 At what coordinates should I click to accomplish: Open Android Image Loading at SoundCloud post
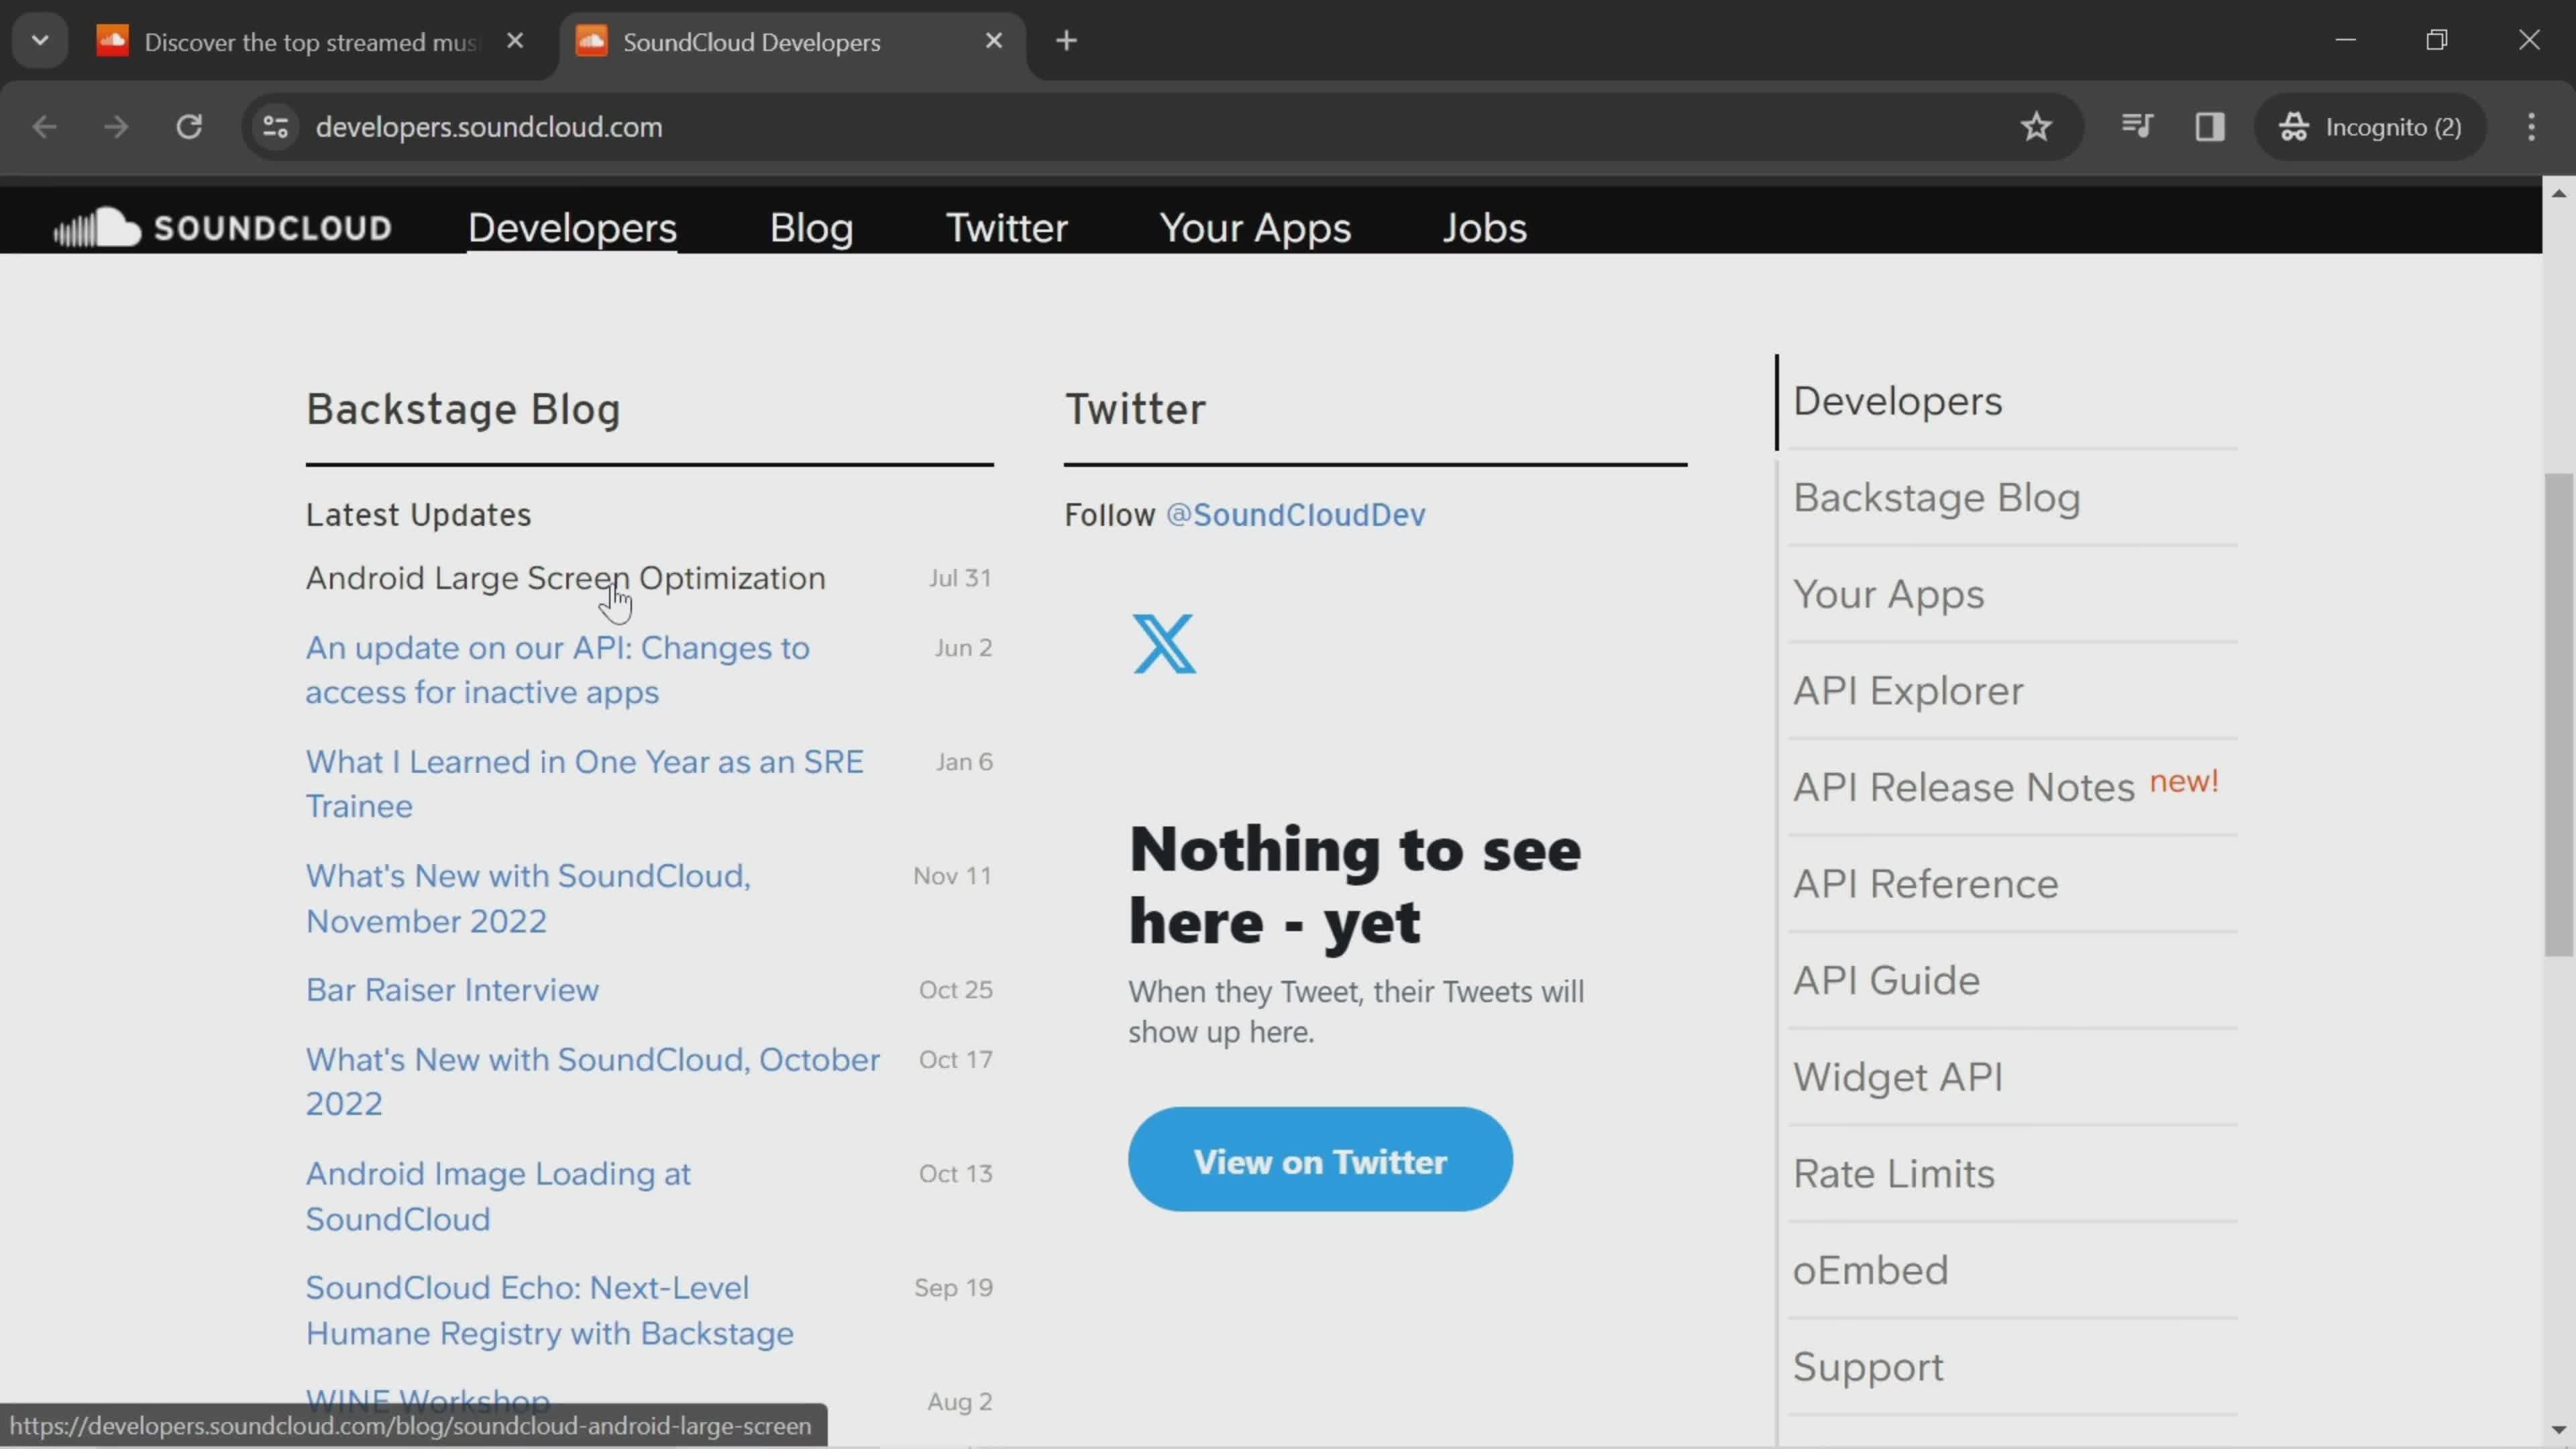(x=498, y=1196)
